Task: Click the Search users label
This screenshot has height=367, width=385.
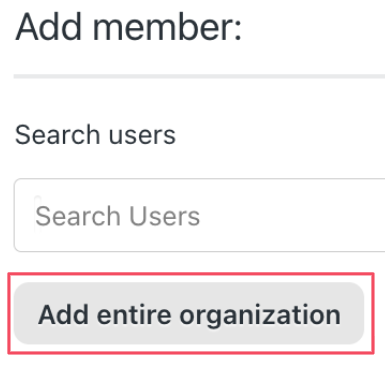Action: click(95, 135)
